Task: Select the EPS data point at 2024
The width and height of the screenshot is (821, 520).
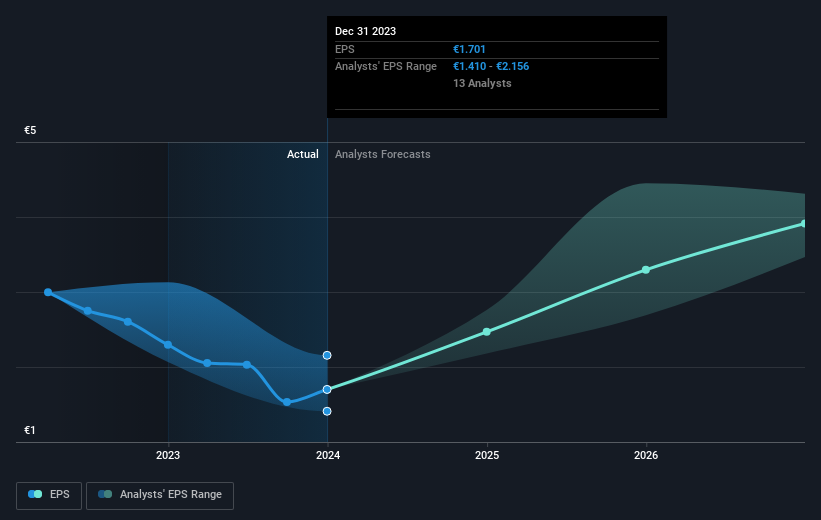Action: [x=327, y=390]
